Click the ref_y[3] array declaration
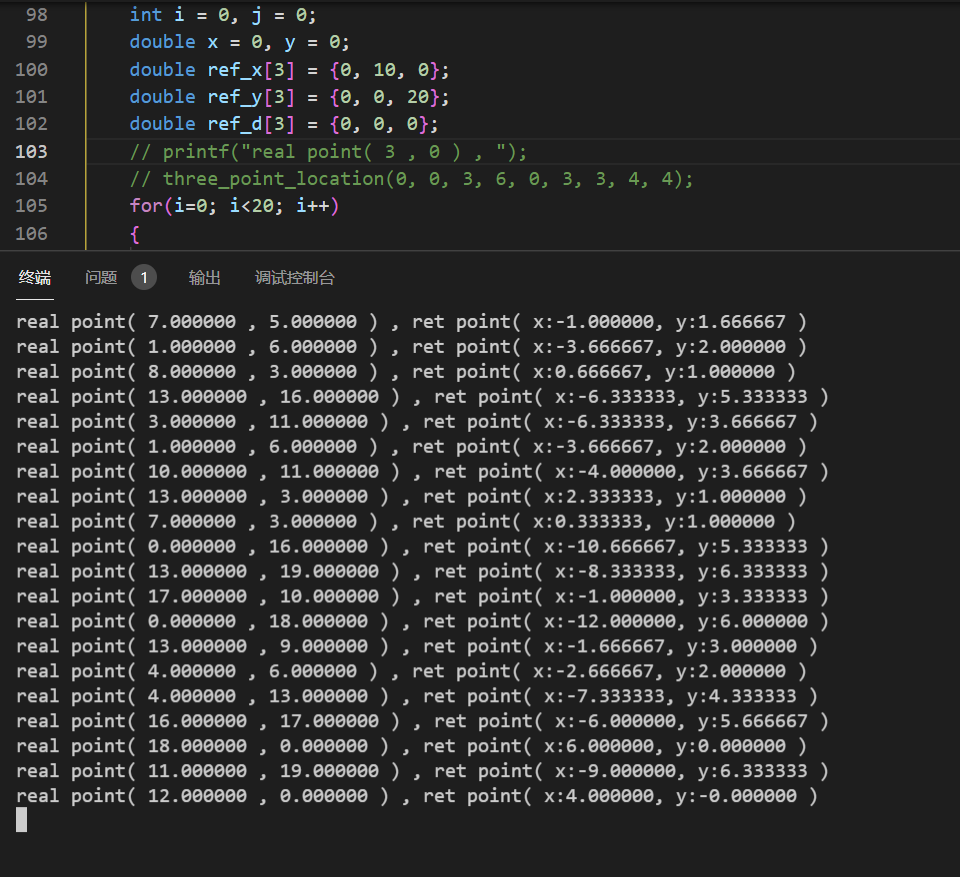 point(289,97)
